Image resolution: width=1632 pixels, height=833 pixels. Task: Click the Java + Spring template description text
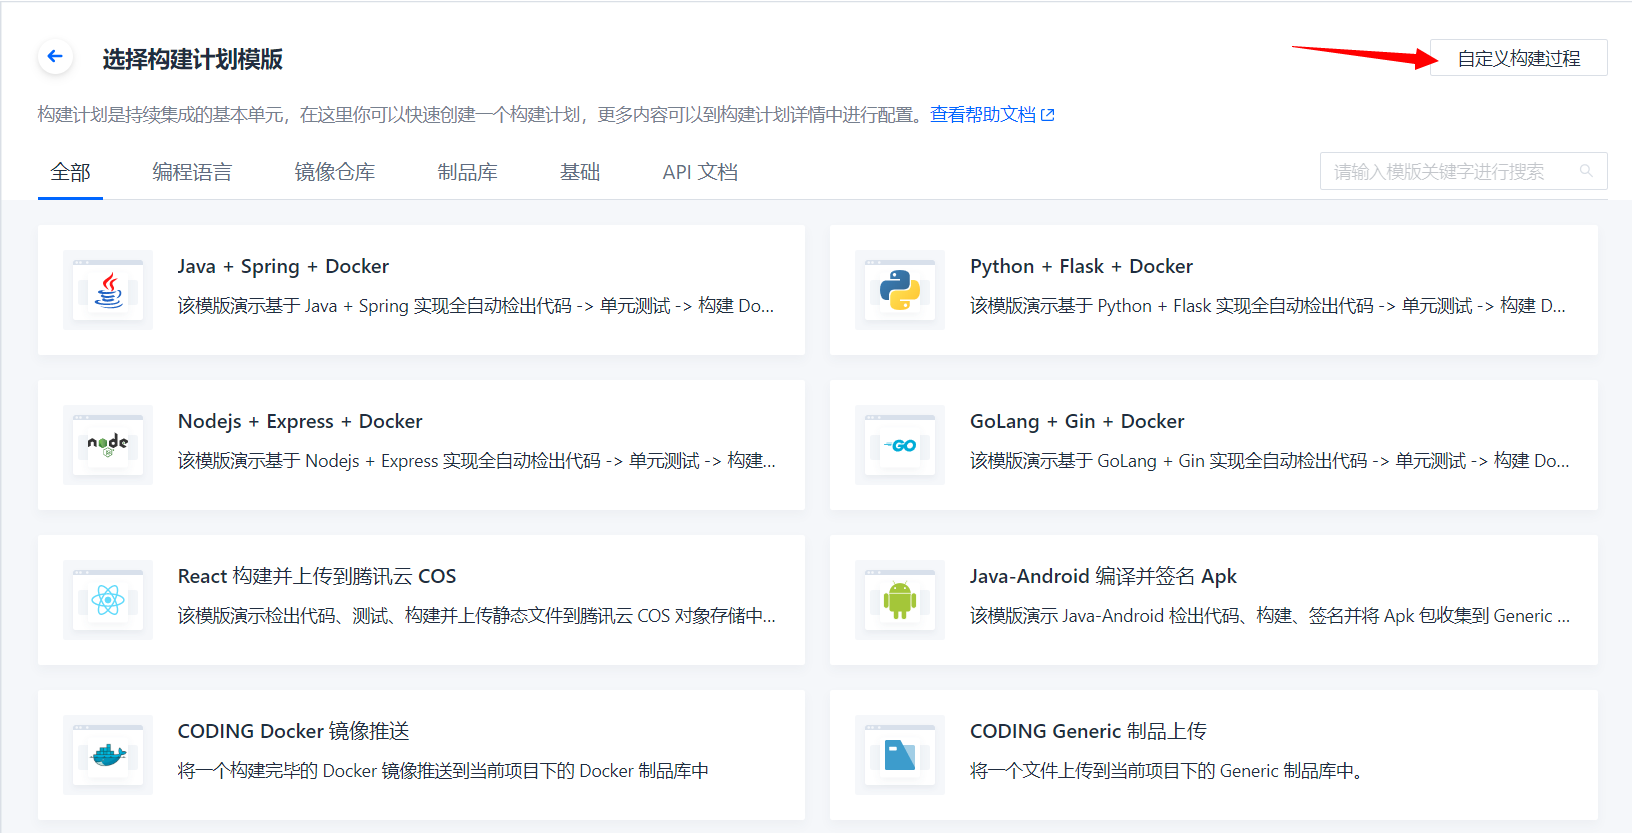pos(476,306)
